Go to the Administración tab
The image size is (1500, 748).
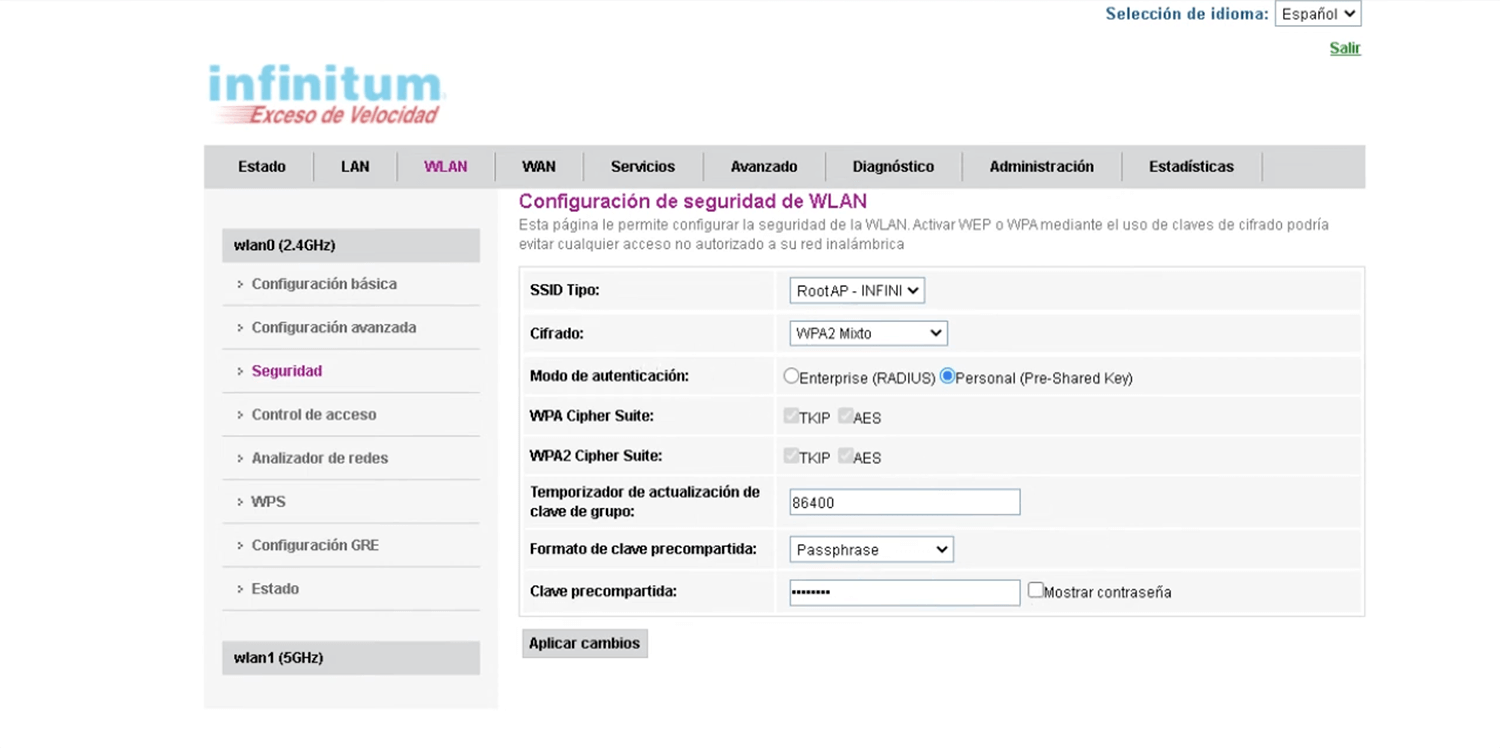pyautogui.click(x=1041, y=167)
